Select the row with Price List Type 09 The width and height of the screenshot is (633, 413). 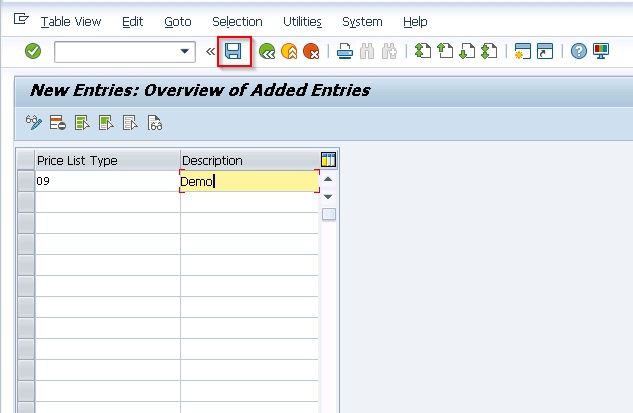coord(26,181)
